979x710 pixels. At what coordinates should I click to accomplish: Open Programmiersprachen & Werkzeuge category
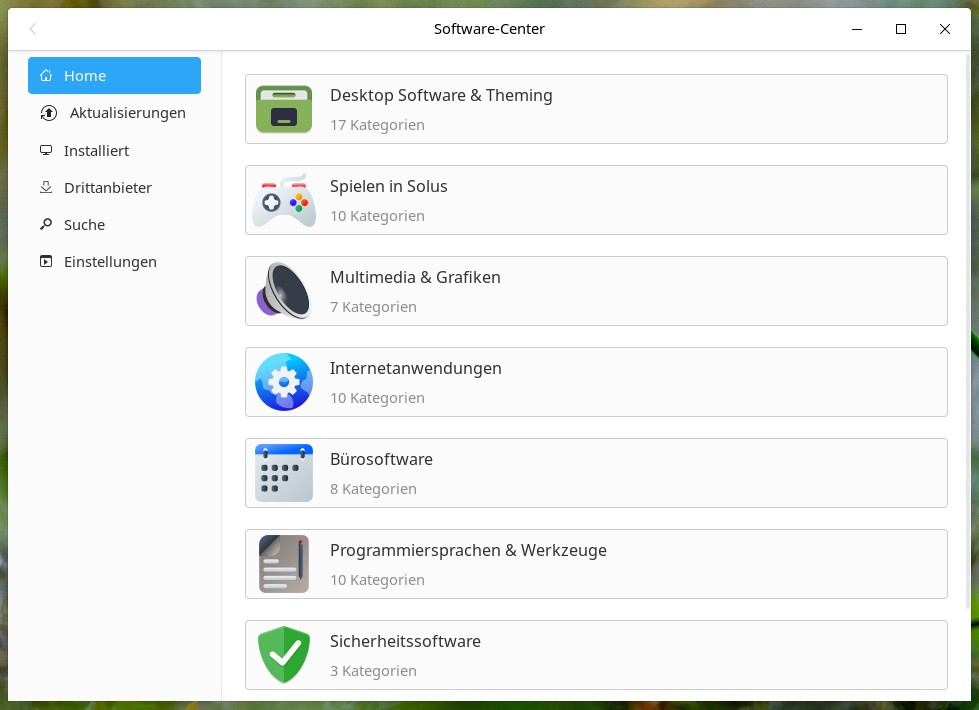coord(596,564)
